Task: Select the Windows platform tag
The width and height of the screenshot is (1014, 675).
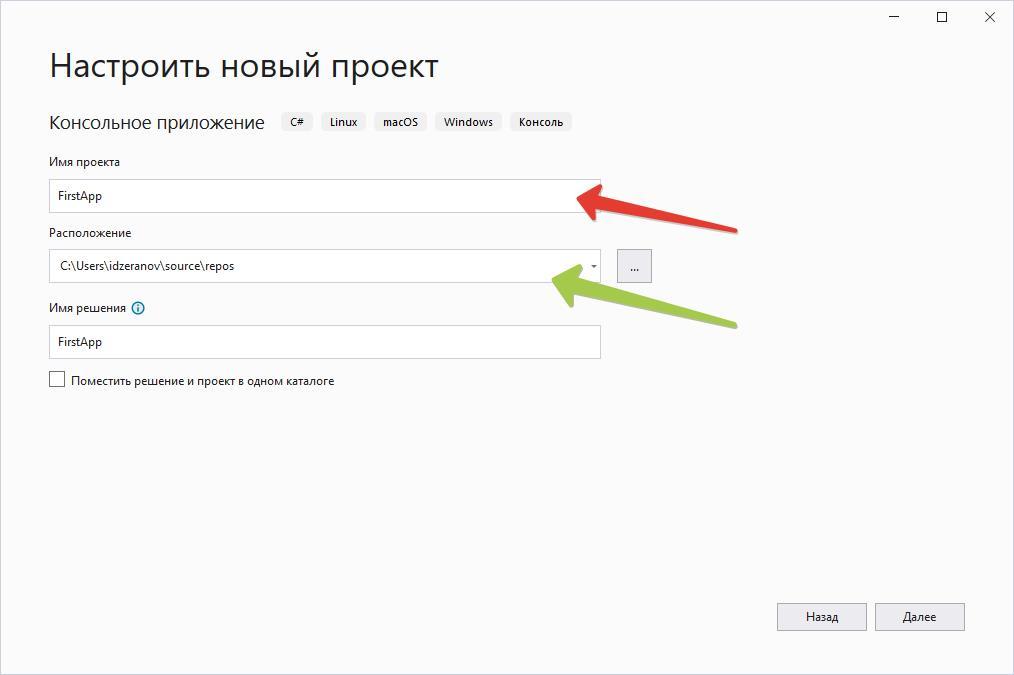Action: [468, 122]
